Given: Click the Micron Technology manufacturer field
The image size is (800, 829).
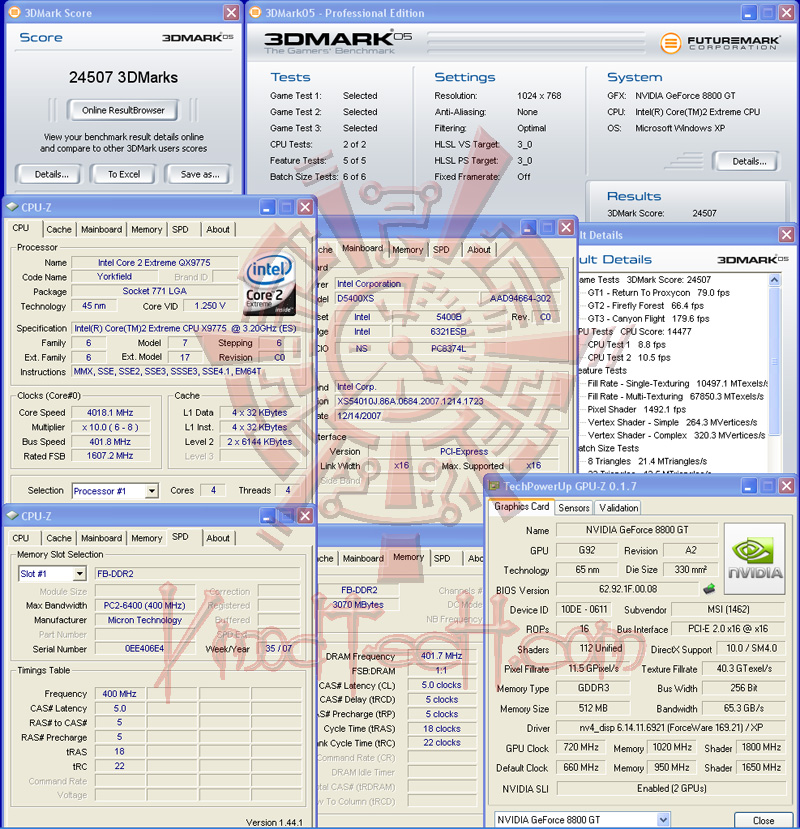Looking at the screenshot, I should point(144,620).
